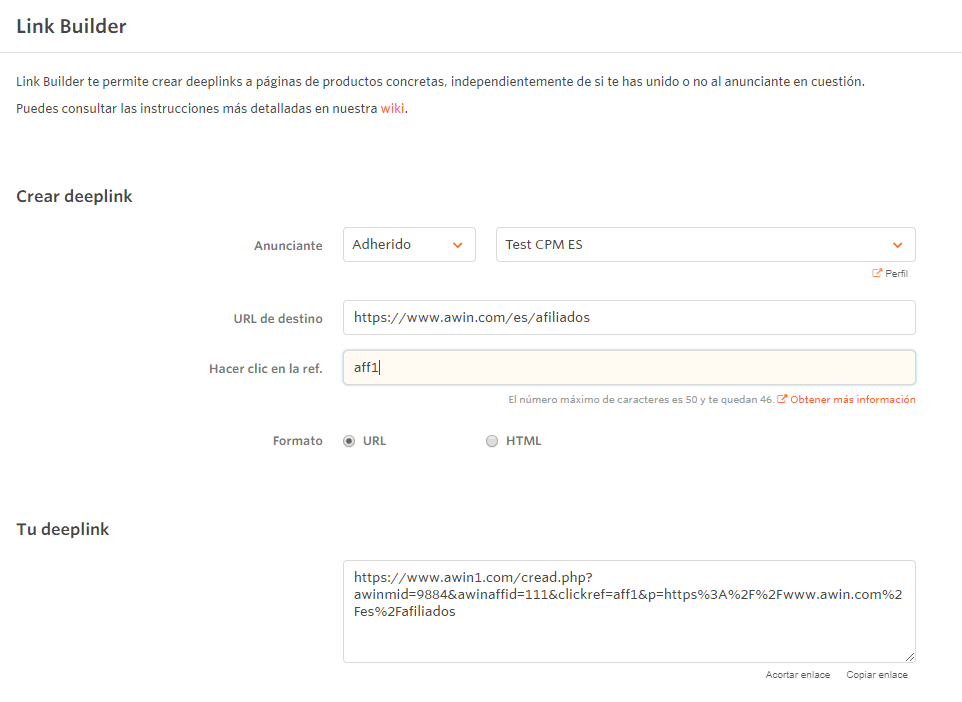Click the HTML label next to the radio
The width and height of the screenshot is (962, 702).
coord(523,441)
